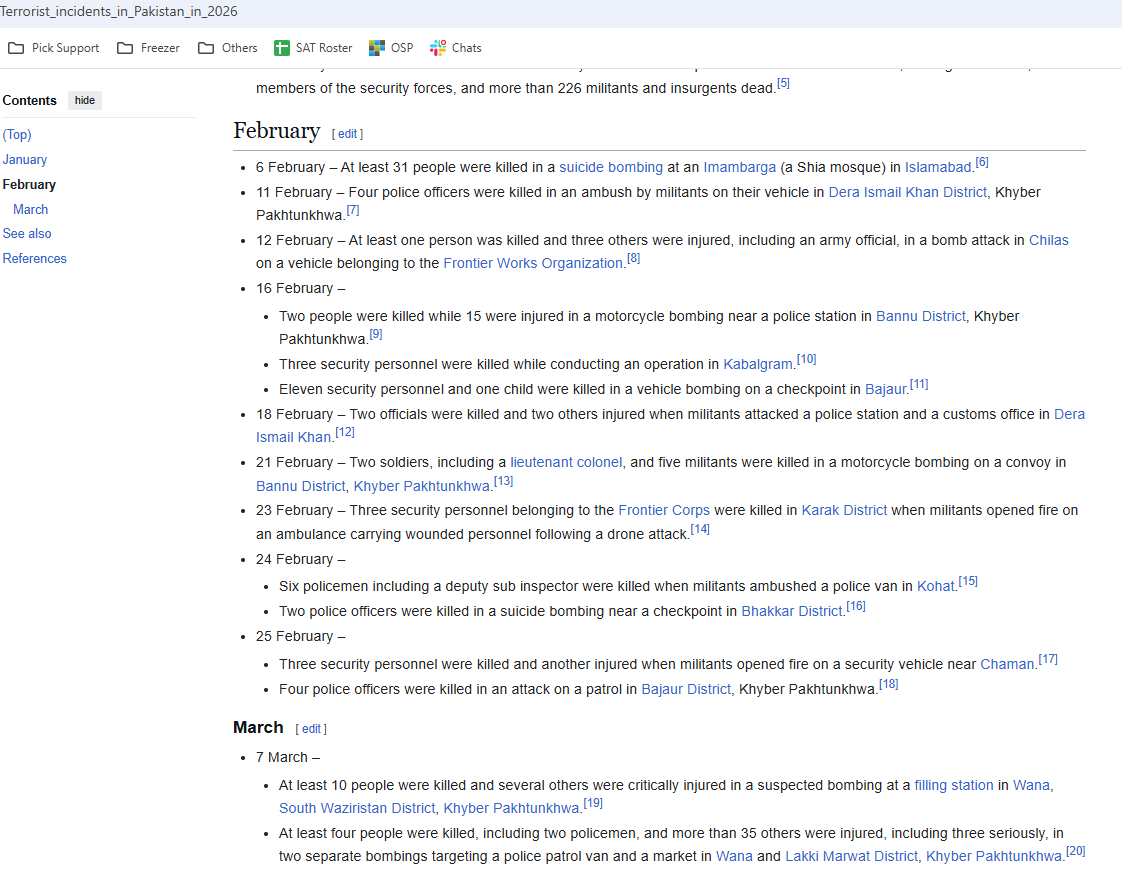Open citation [11] reference
The image size is (1122, 870).
(919, 384)
